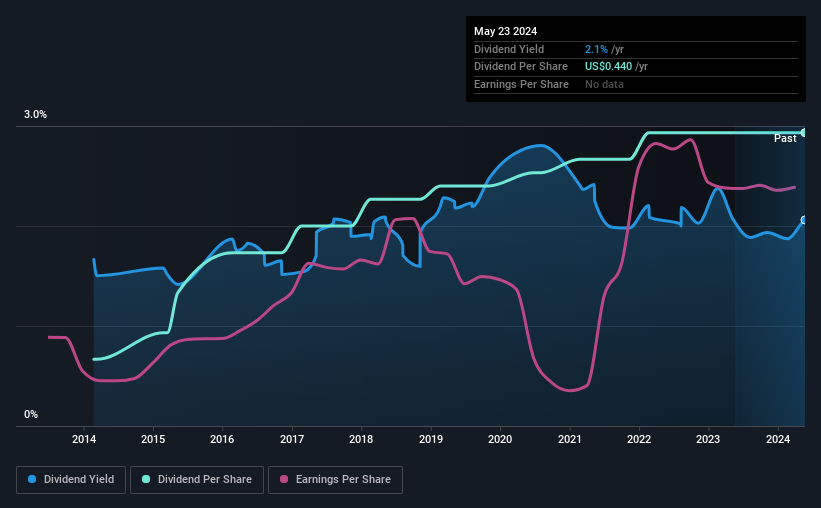This screenshot has width=821, height=508.
Task: Click the 2024 x-axis label
Action: tap(778, 439)
